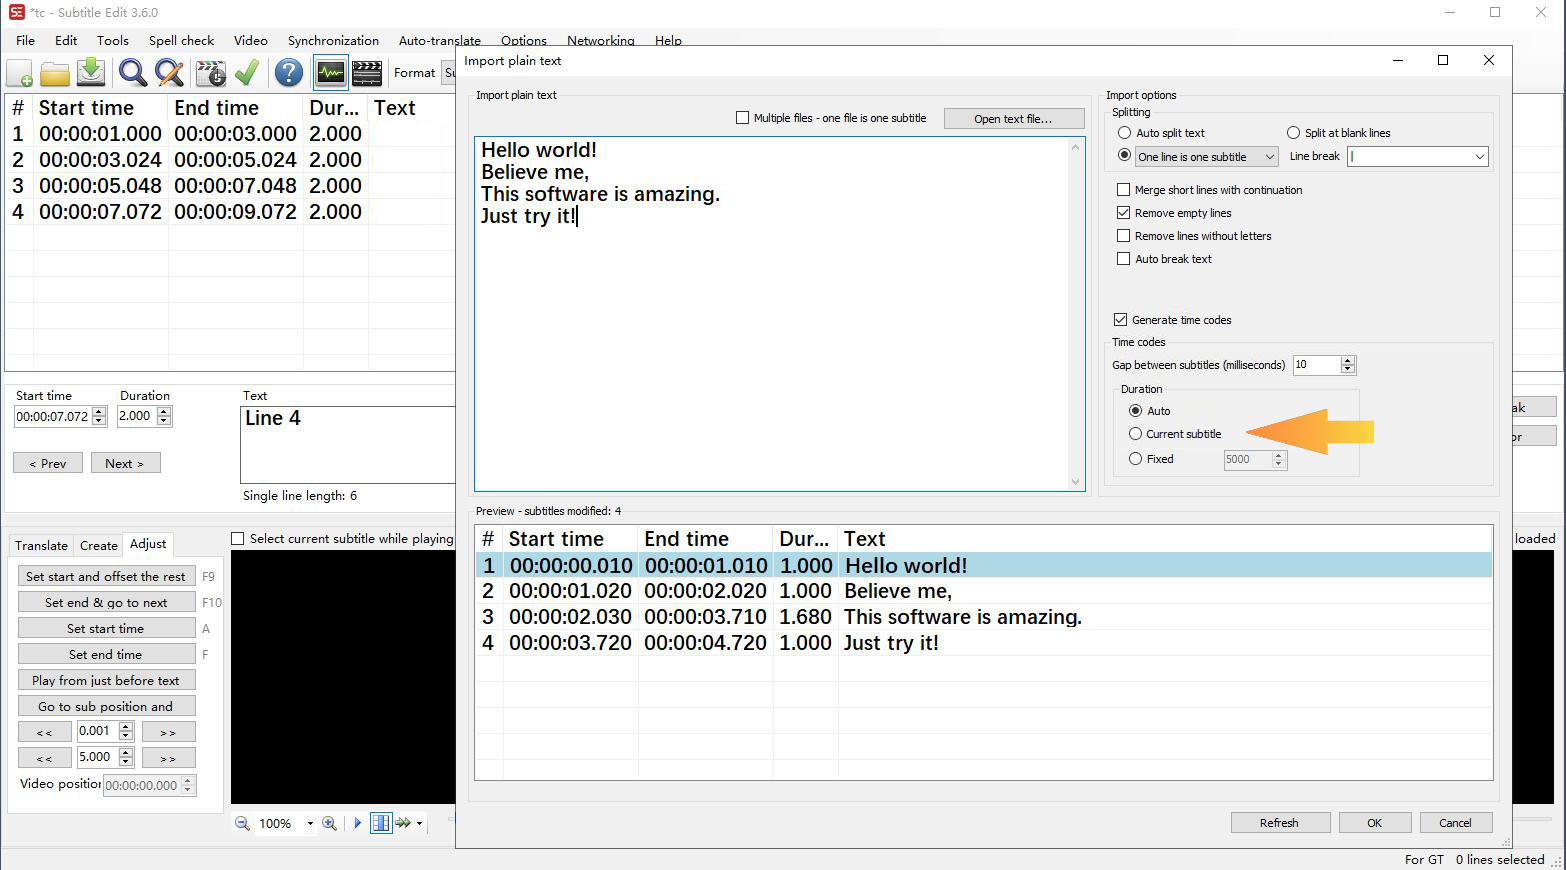This screenshot has height=870, width=1566.
Task: Open the Synchronization menu
Action: click(333, 40)
